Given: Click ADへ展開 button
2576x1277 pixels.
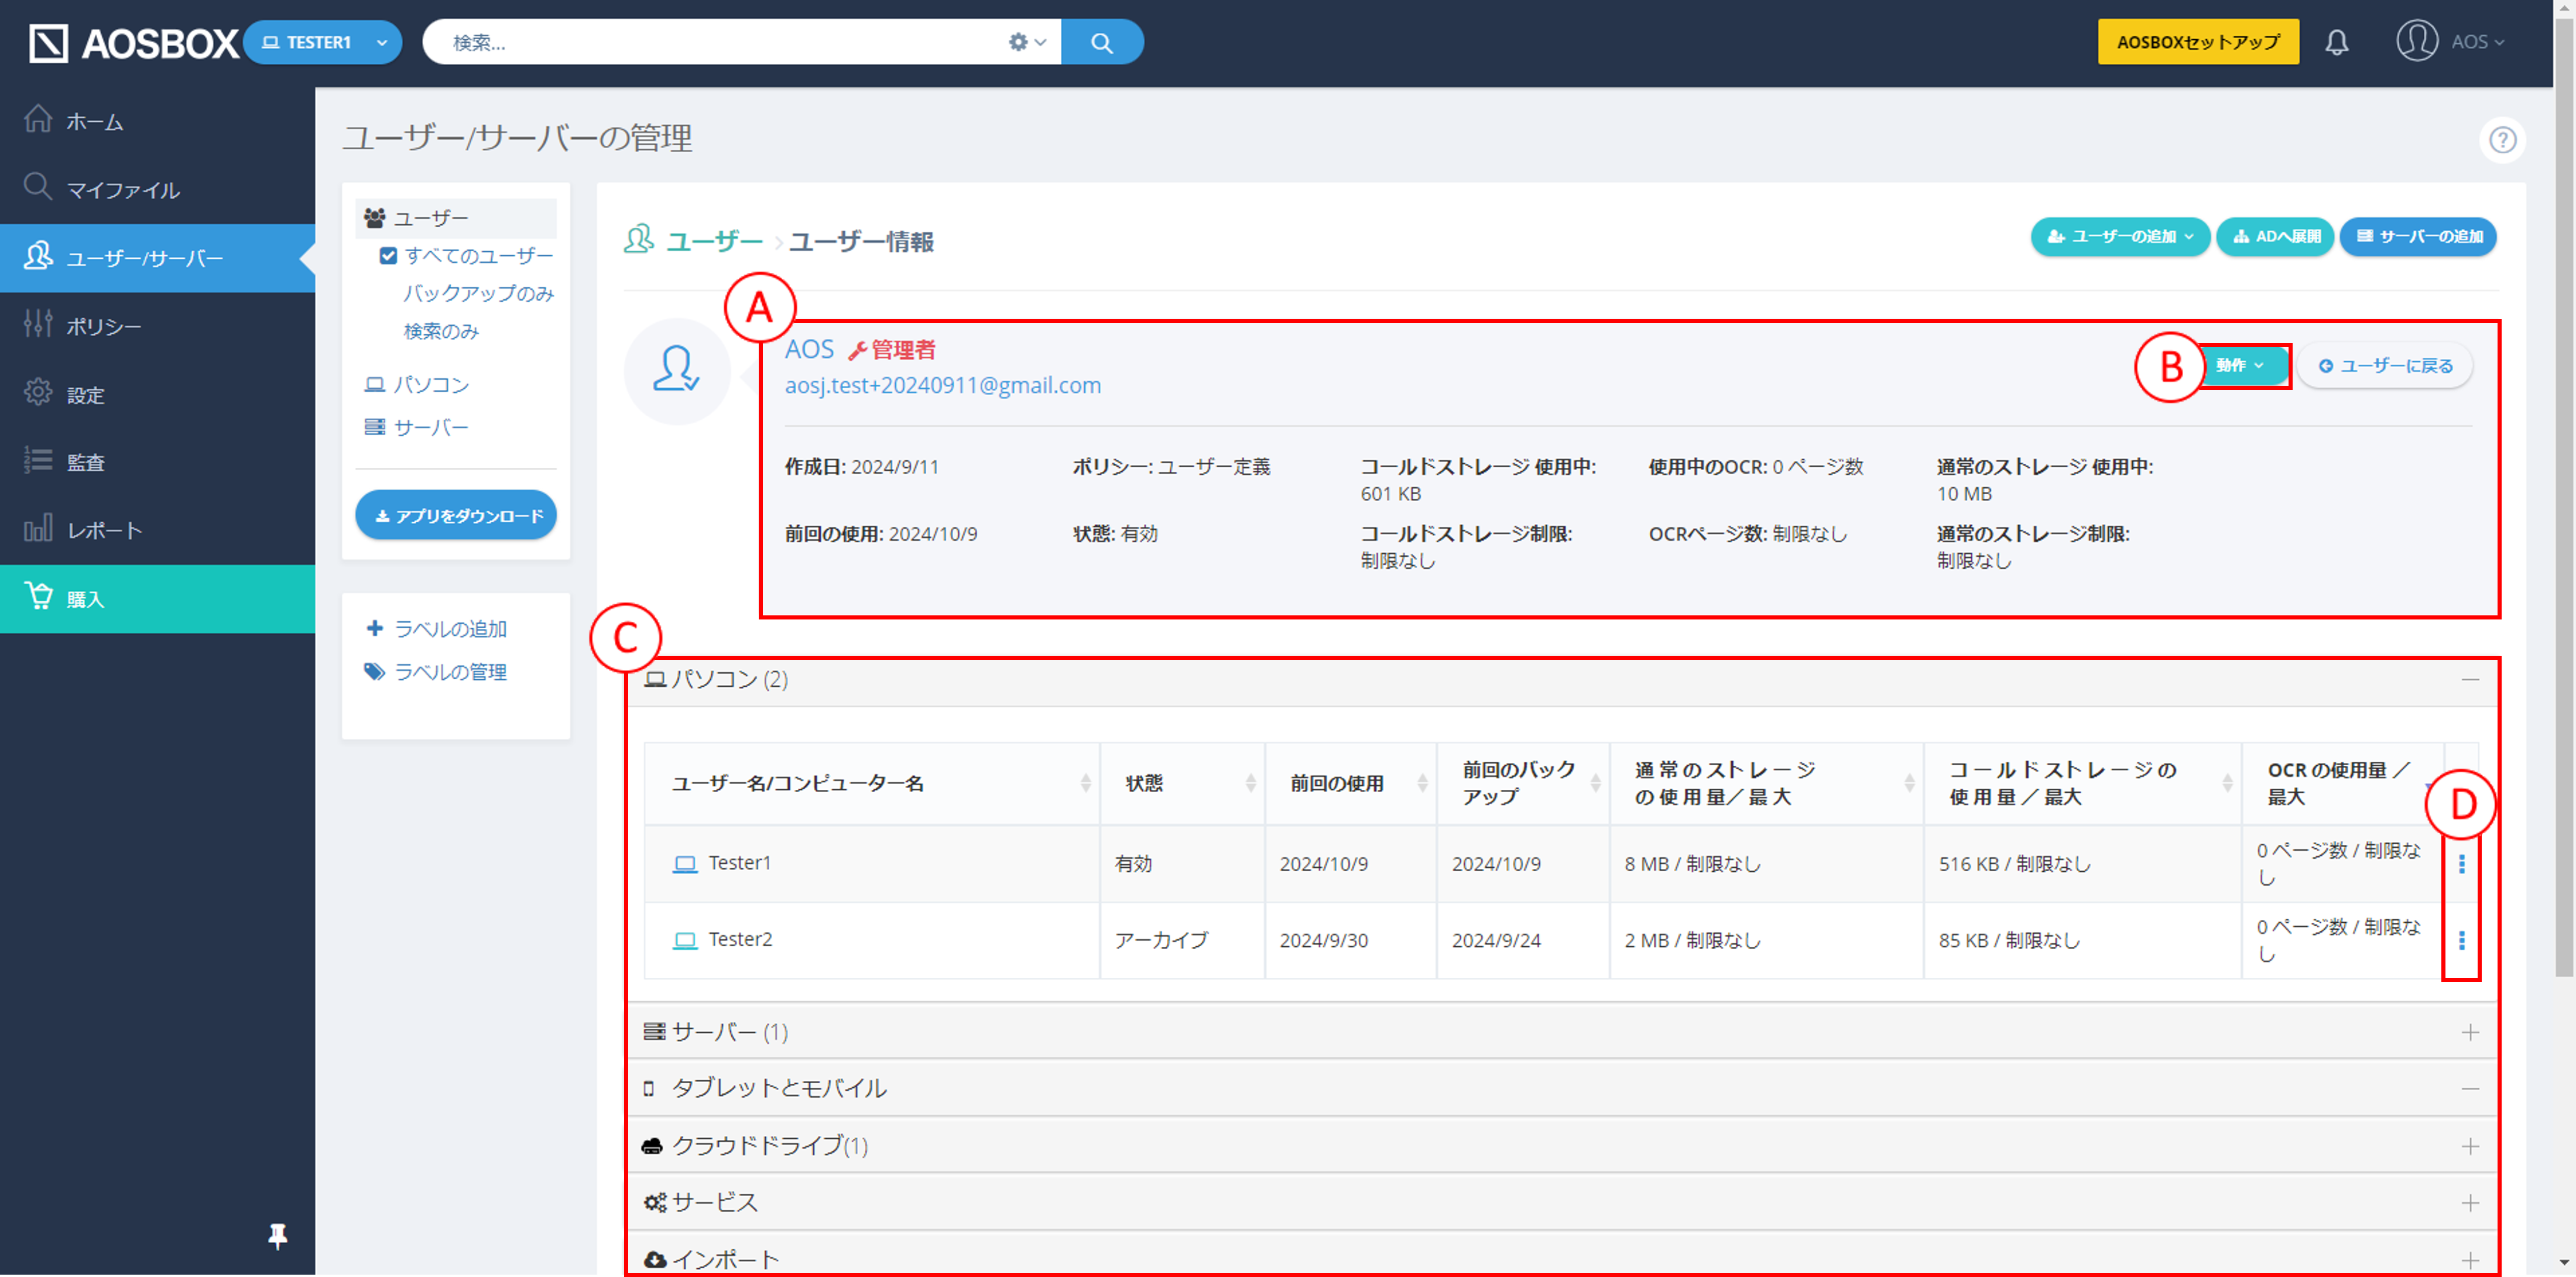Looking at the screenshot, I should (x=2275, y=237).
